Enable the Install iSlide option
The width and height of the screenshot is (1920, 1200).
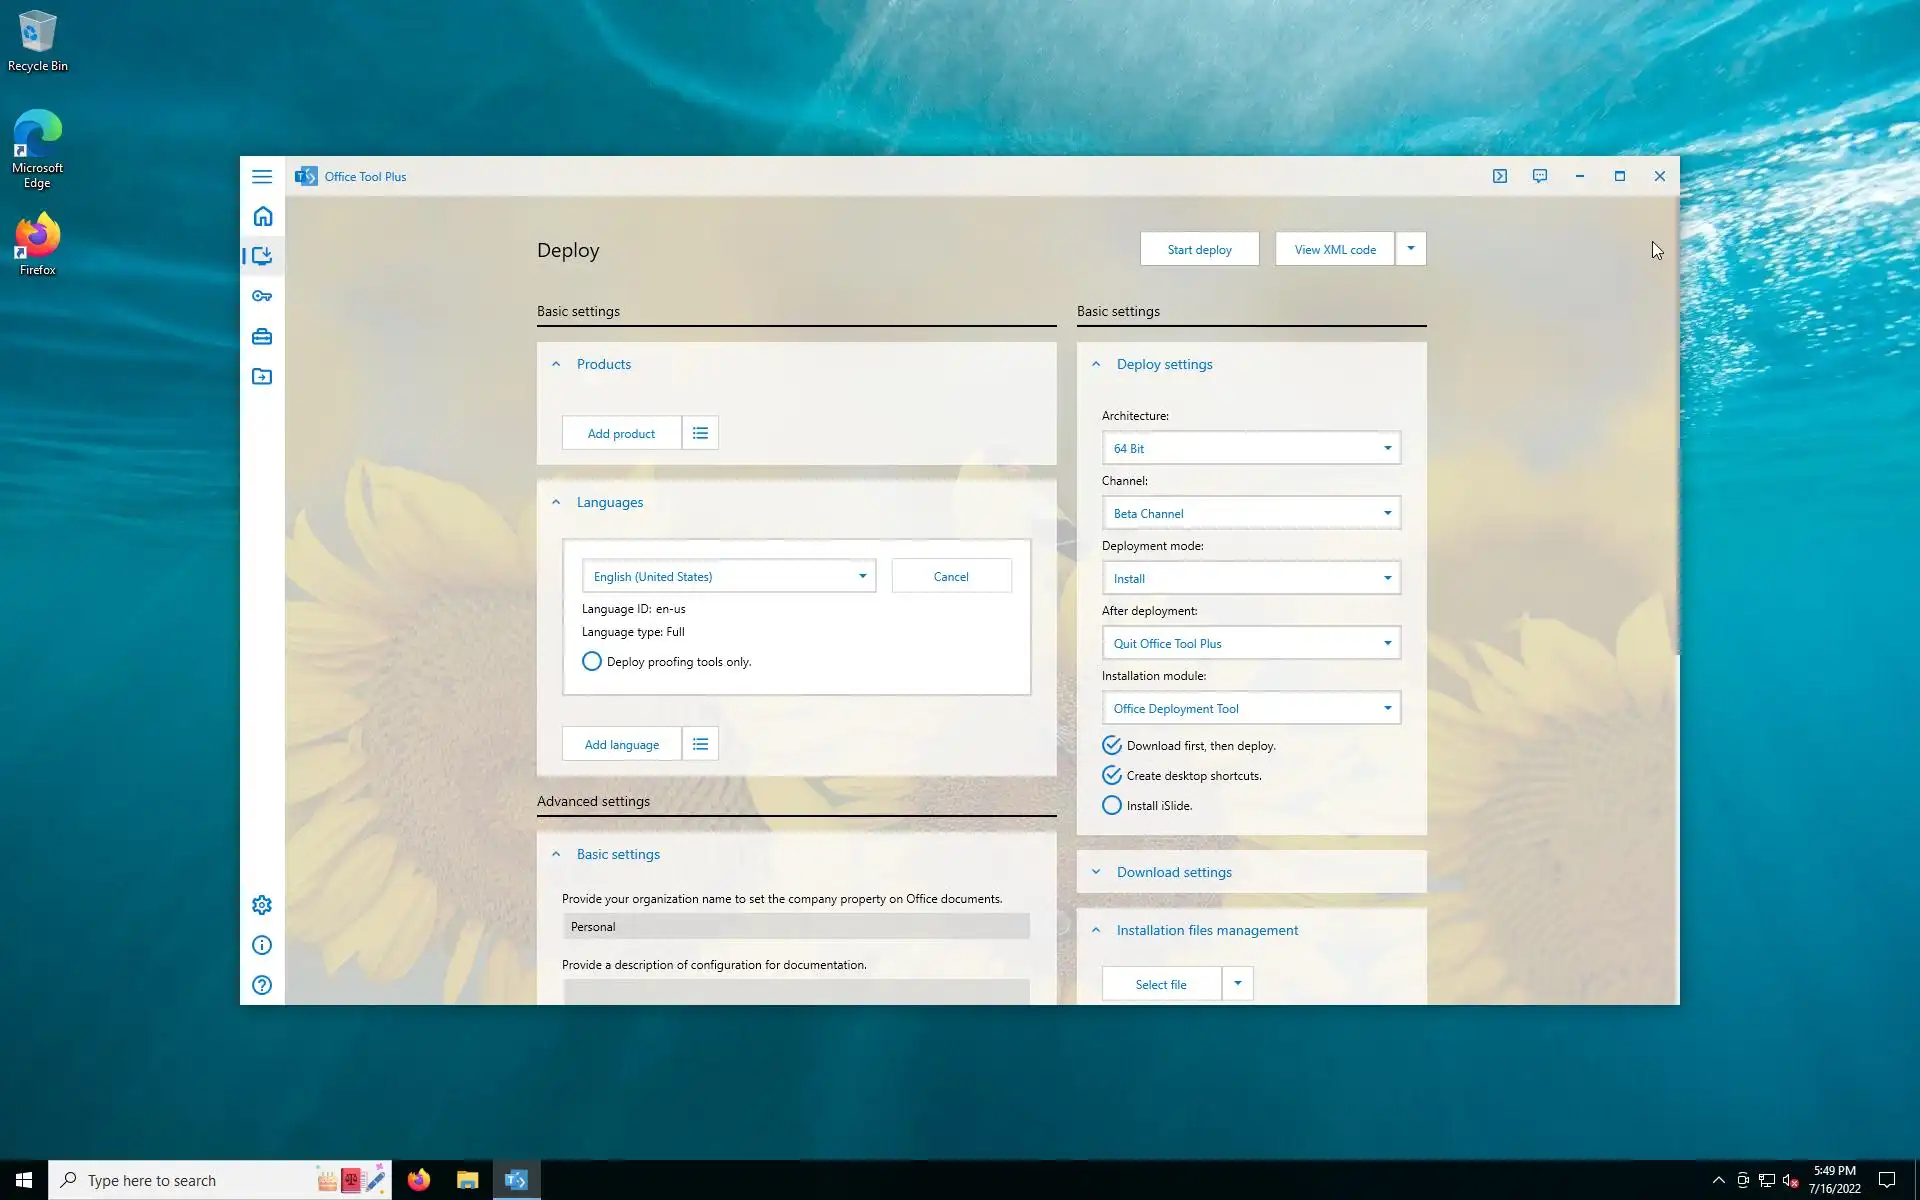coord(1112,805)
